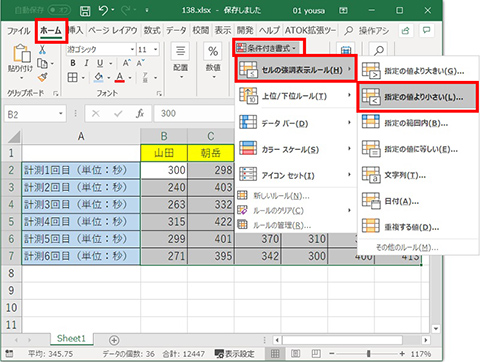Open アイコン セット submenu
Image resolution: width=480 pixels, height=362 pixels.
click(x=296, y=175)
